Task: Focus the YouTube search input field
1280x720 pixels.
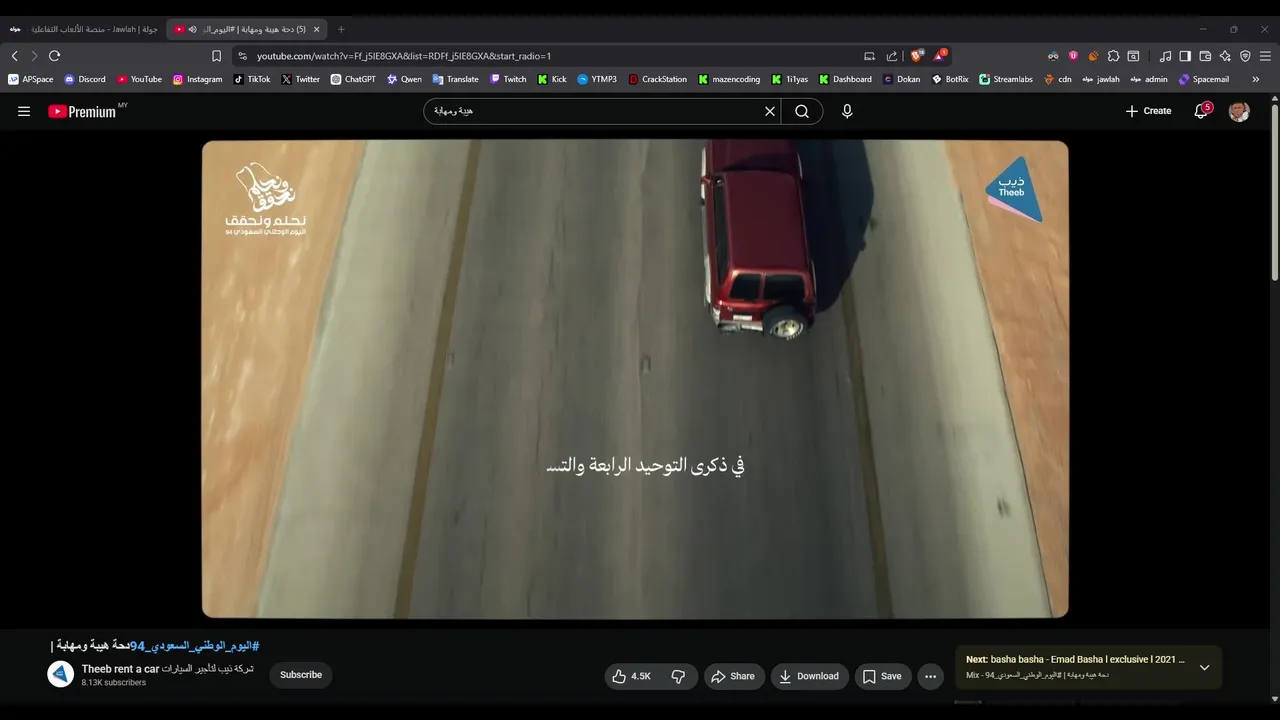Action: (595, 111)
